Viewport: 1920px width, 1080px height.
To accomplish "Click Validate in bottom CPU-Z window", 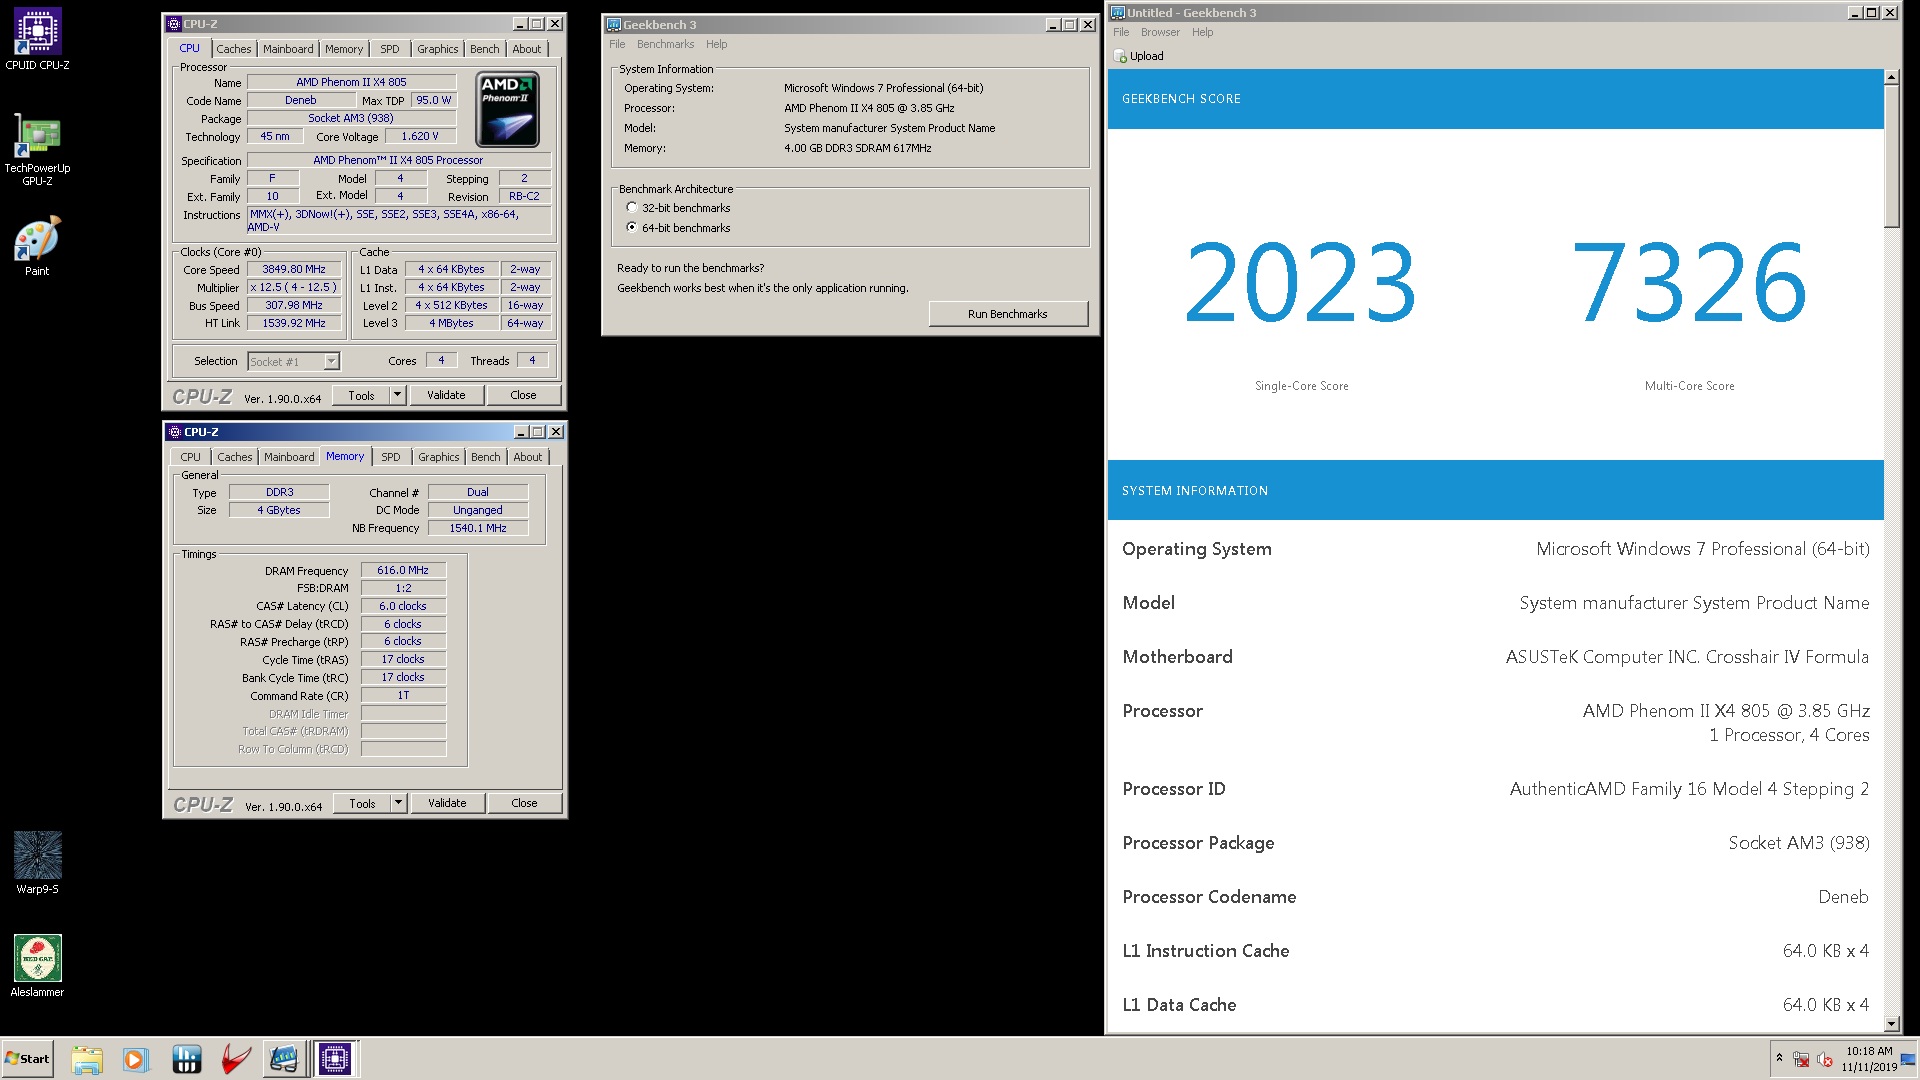I will tap(447, 803).
